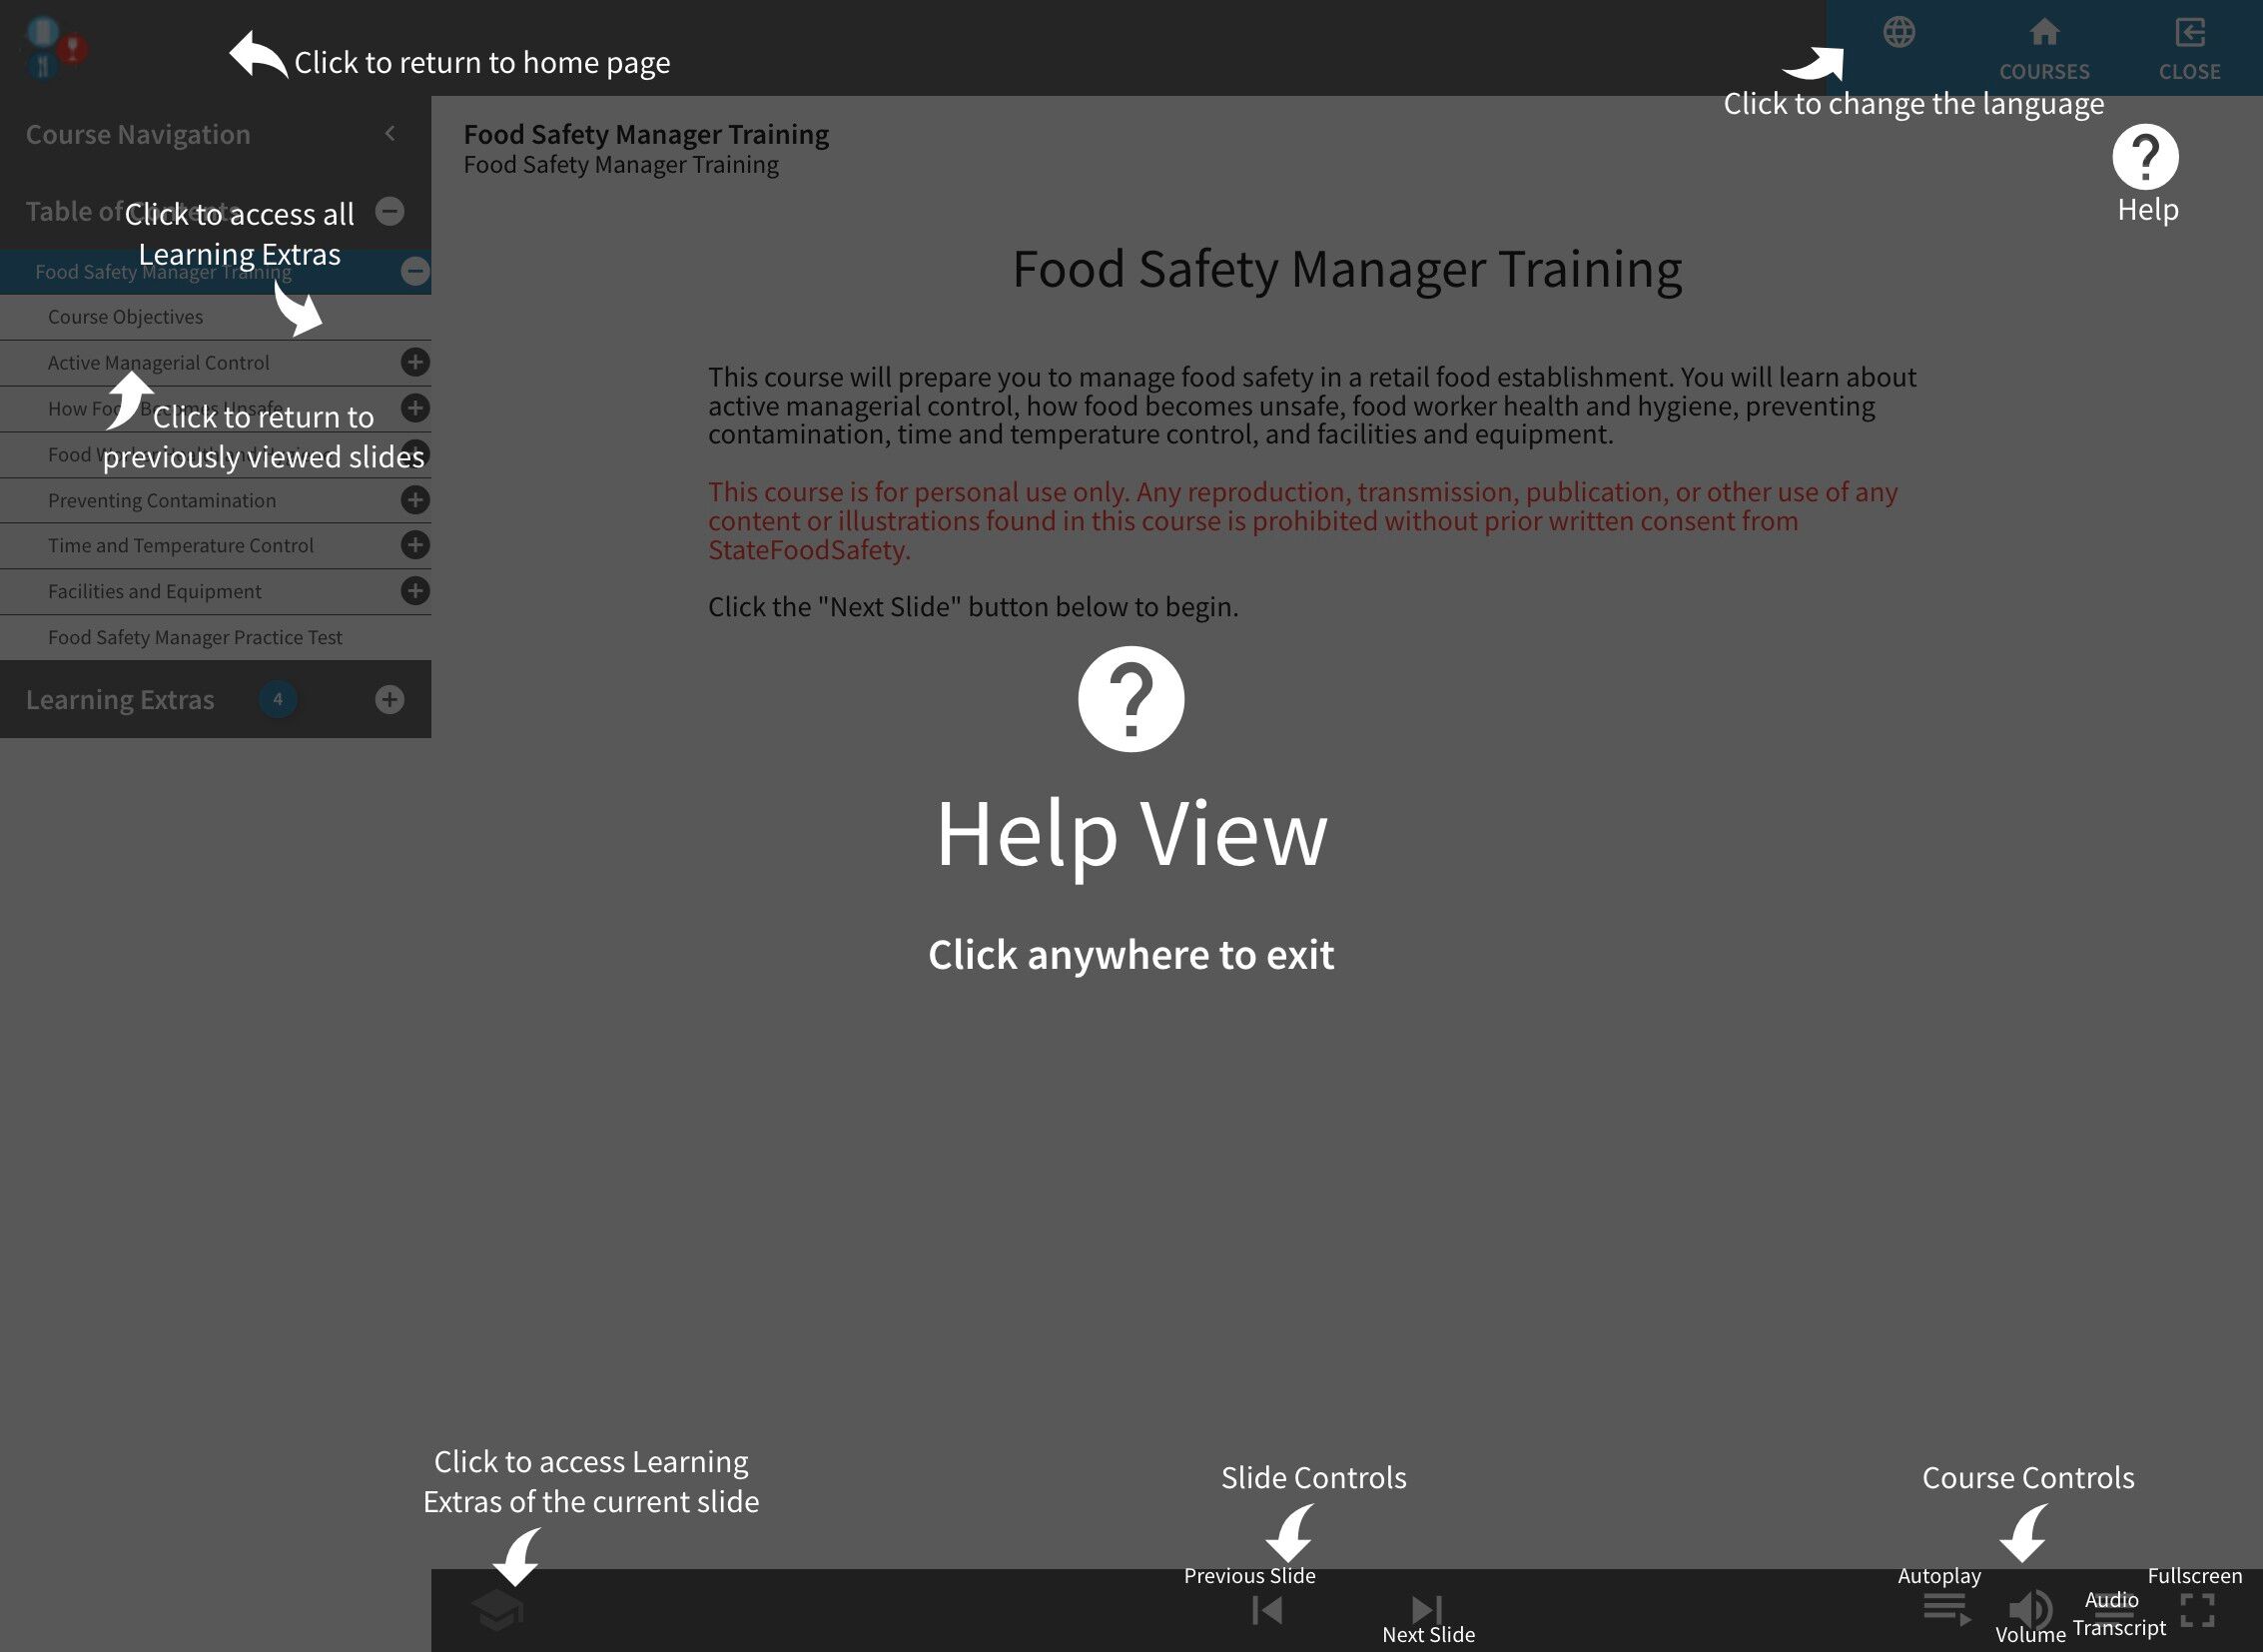Collapse the Course Navigation panel chevron

pos(390,133)
